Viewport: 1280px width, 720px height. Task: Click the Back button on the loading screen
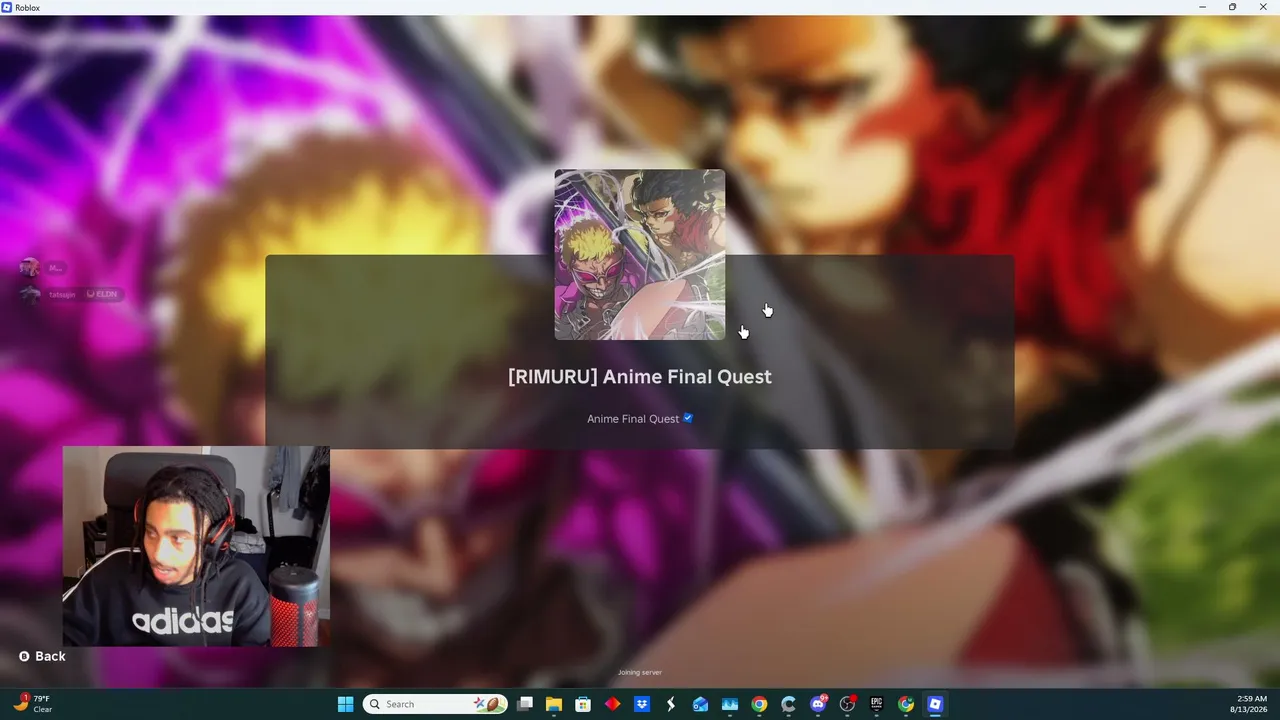coord(42,656)
